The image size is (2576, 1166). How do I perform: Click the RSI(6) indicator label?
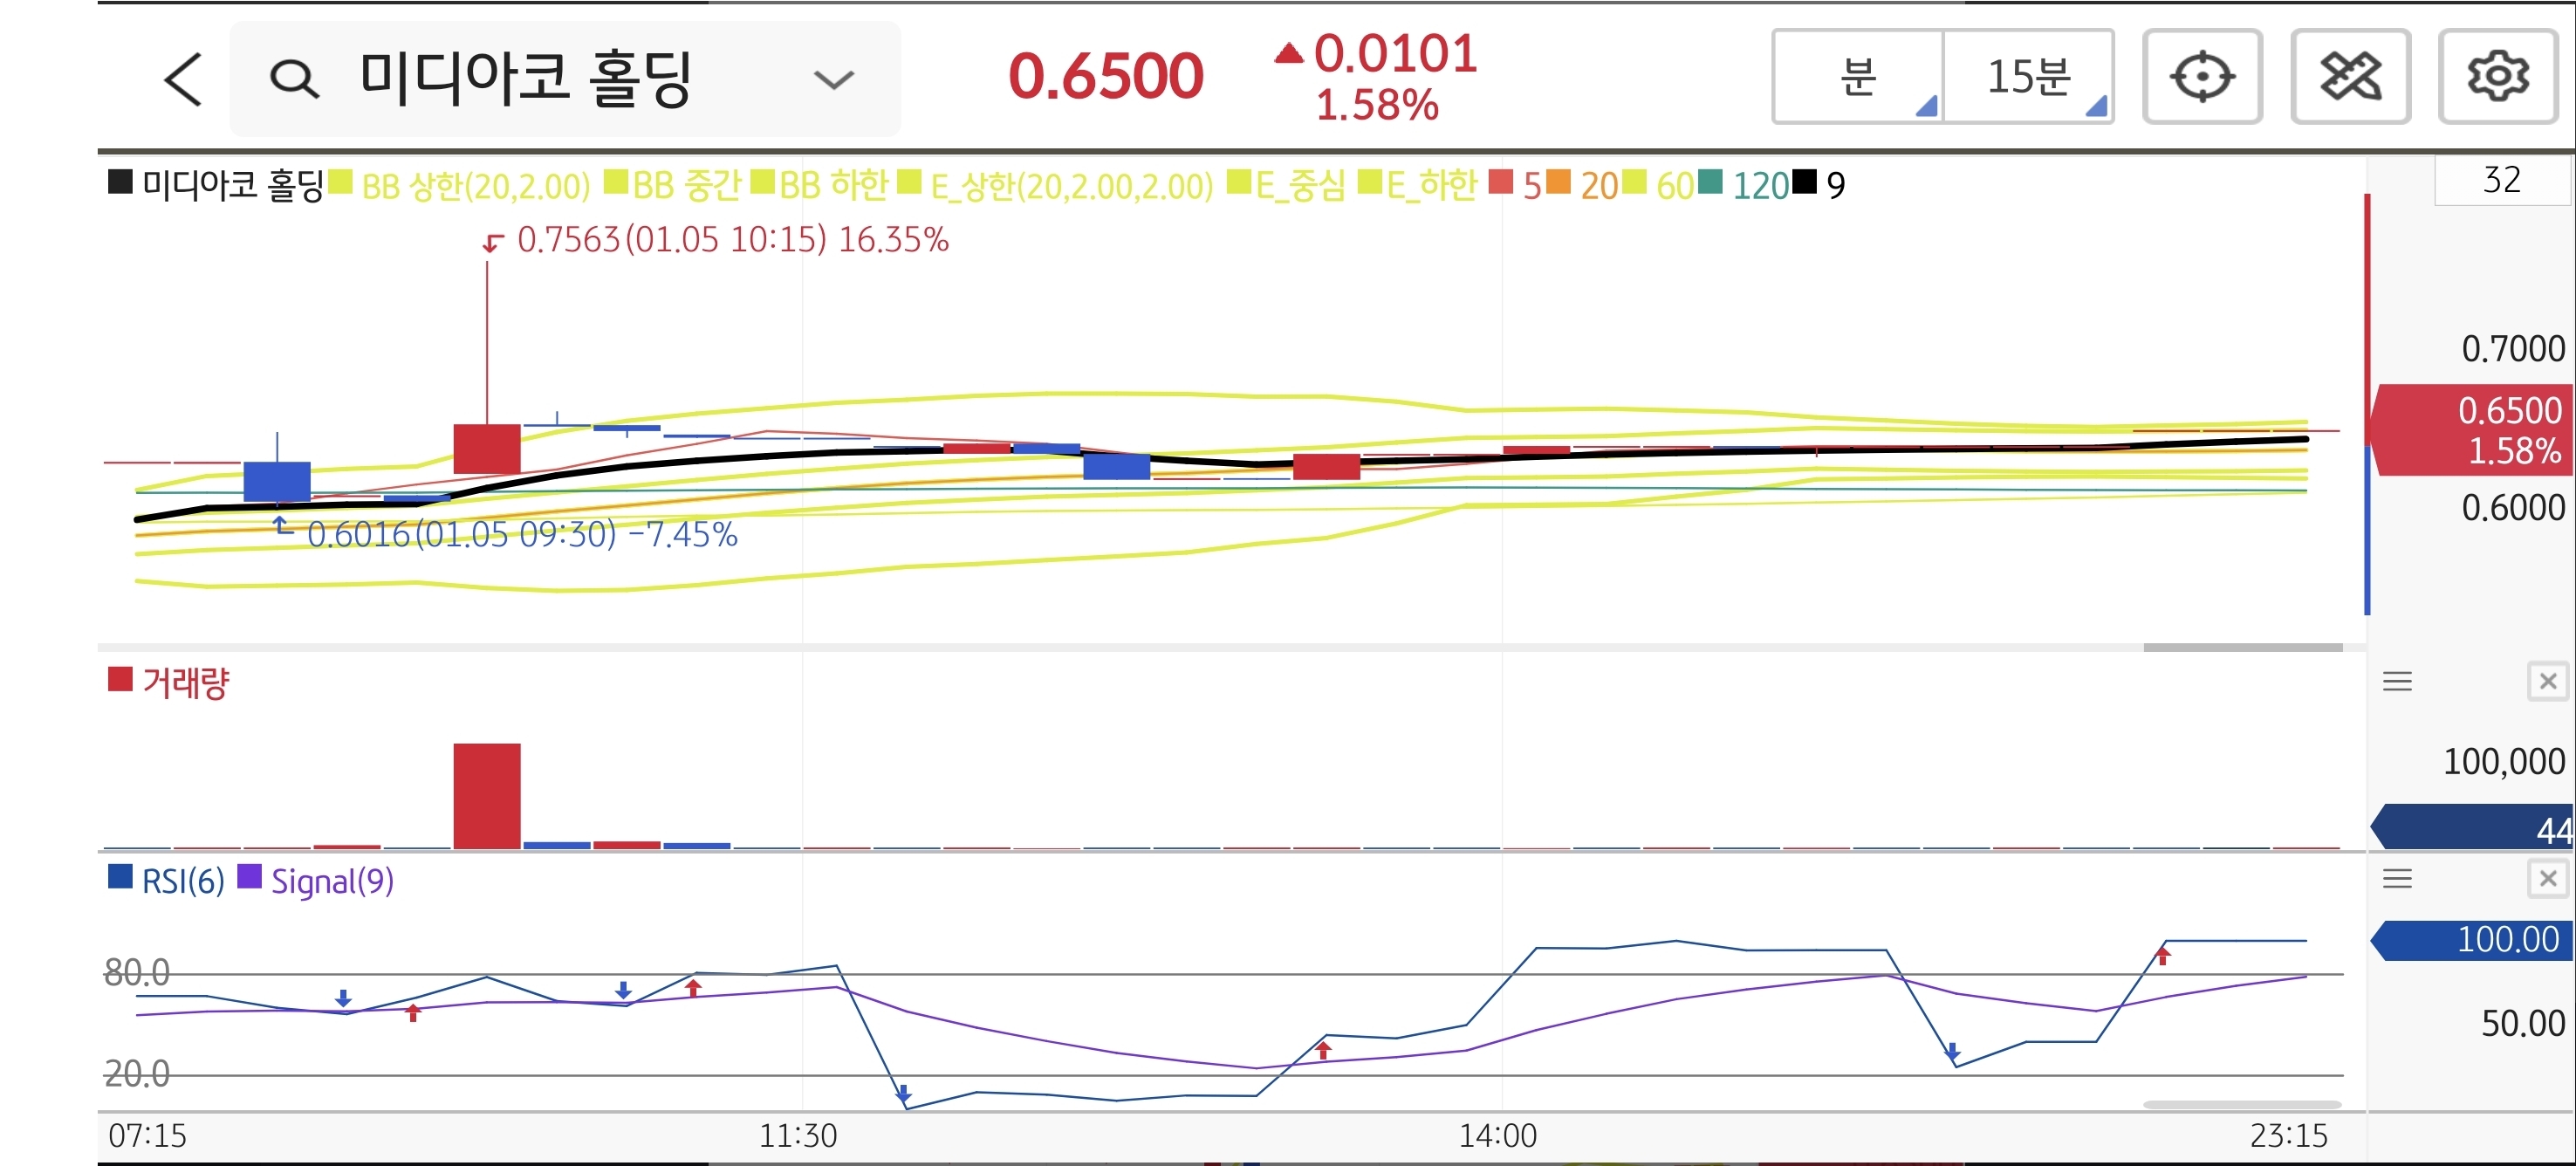(182, 882)
